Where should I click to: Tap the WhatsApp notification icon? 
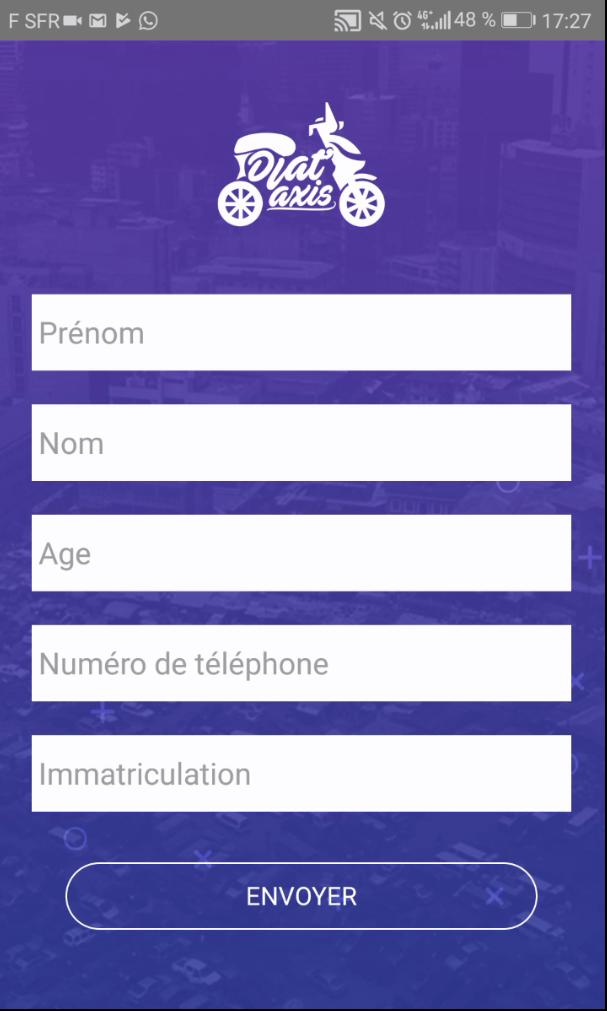pyautogui.click(x=149, y=21)
